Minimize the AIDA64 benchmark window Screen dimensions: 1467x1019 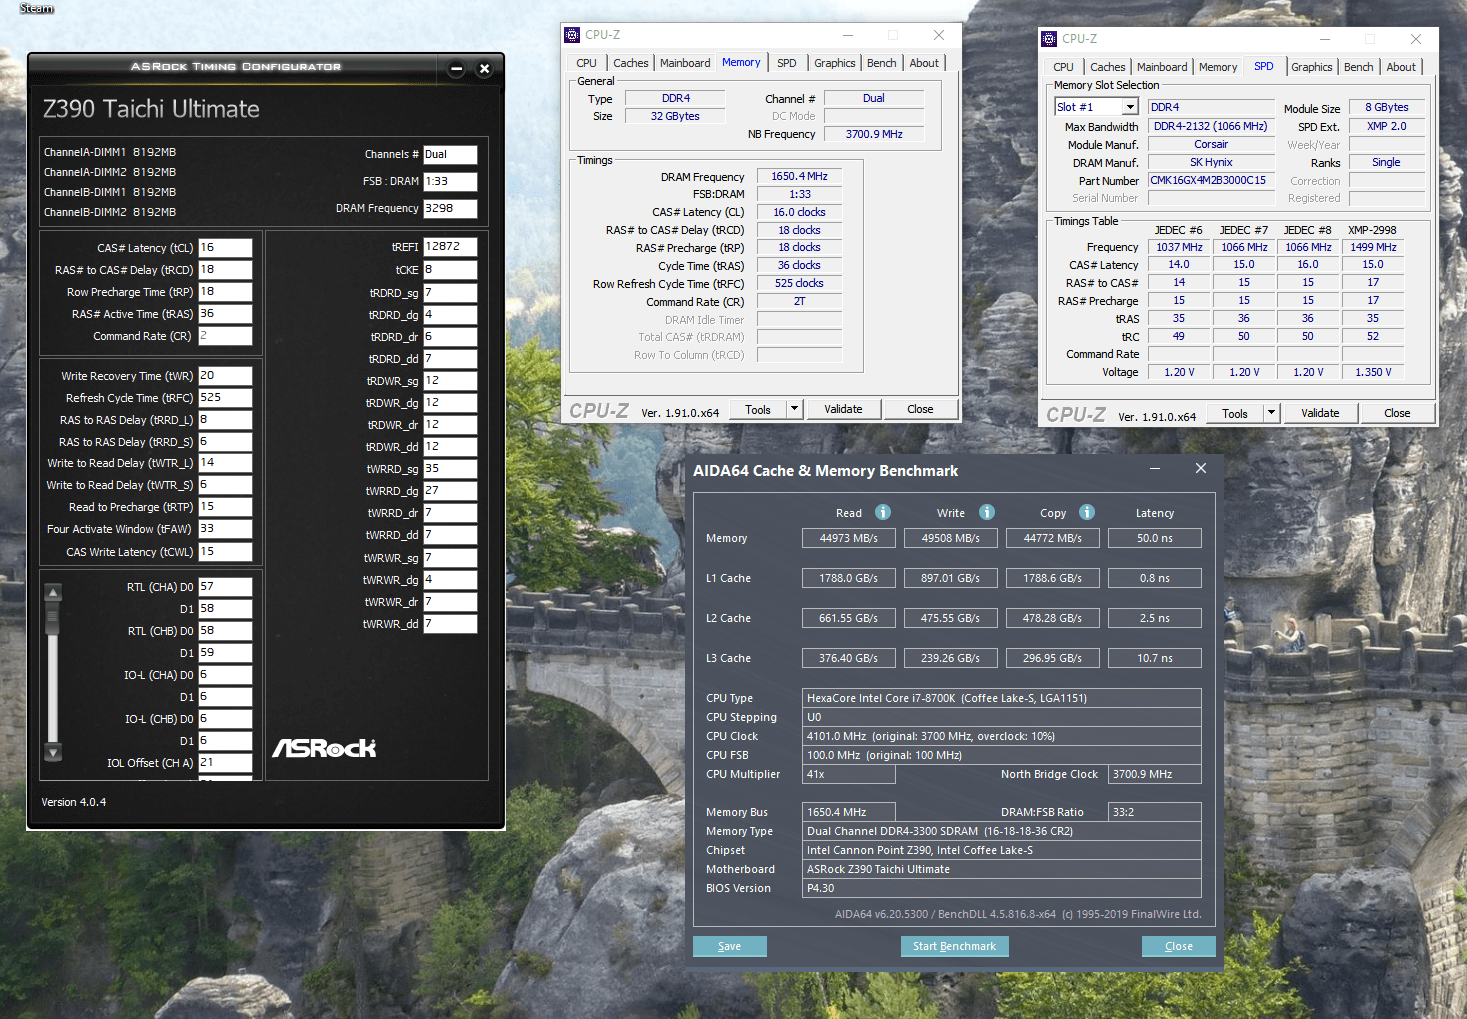pyautogui.click(x=1155, y=469)
